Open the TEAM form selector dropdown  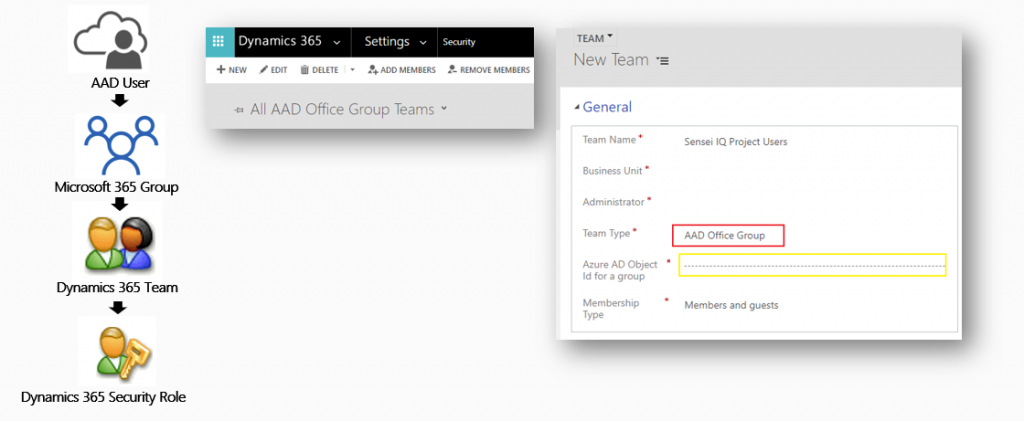point(594,38)
